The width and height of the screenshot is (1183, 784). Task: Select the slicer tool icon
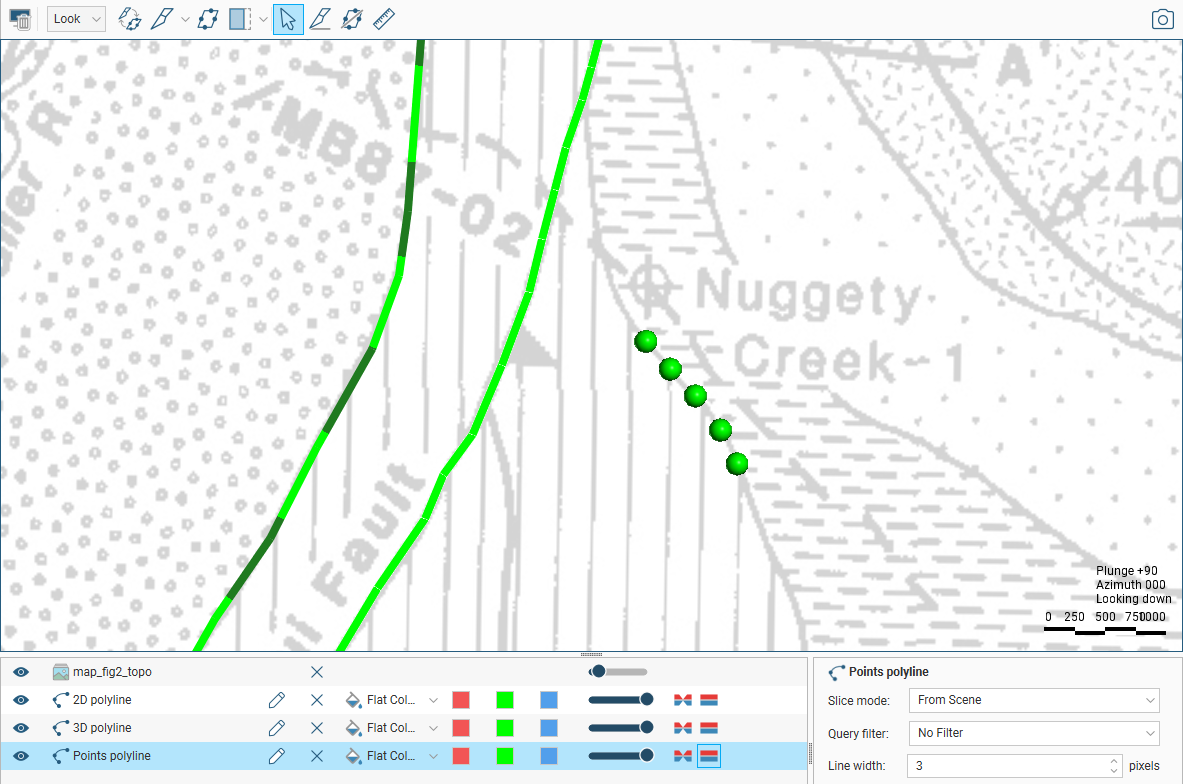point(240,19)
